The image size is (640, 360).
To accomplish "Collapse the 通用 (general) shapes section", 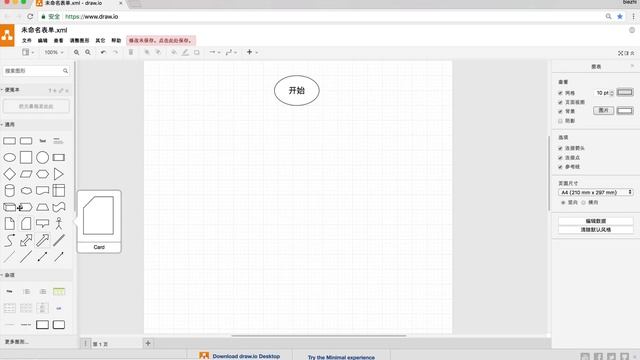I will pos(9,124).
